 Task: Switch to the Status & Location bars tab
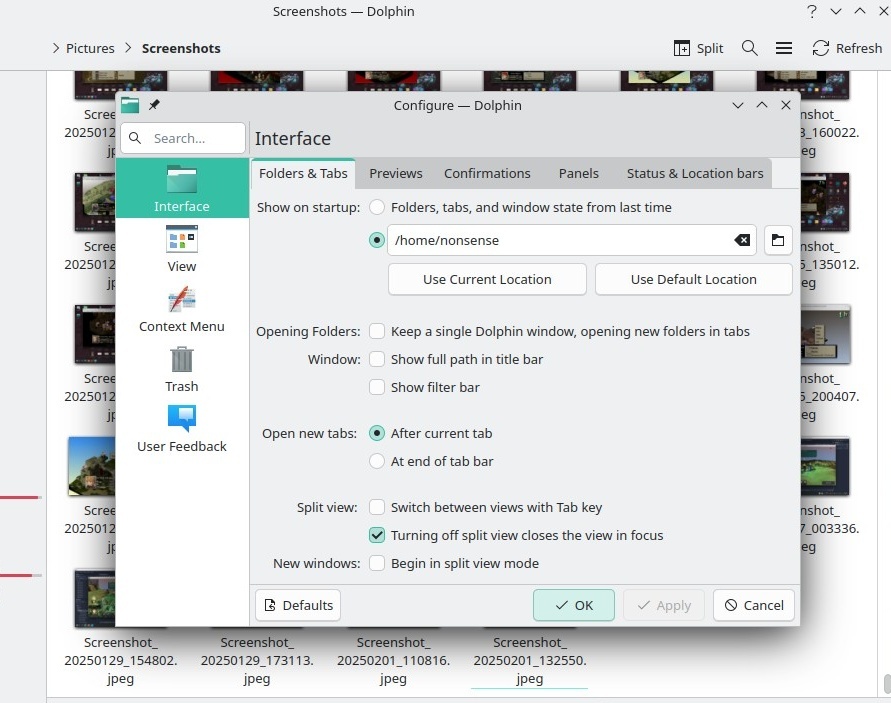point(695,173)
